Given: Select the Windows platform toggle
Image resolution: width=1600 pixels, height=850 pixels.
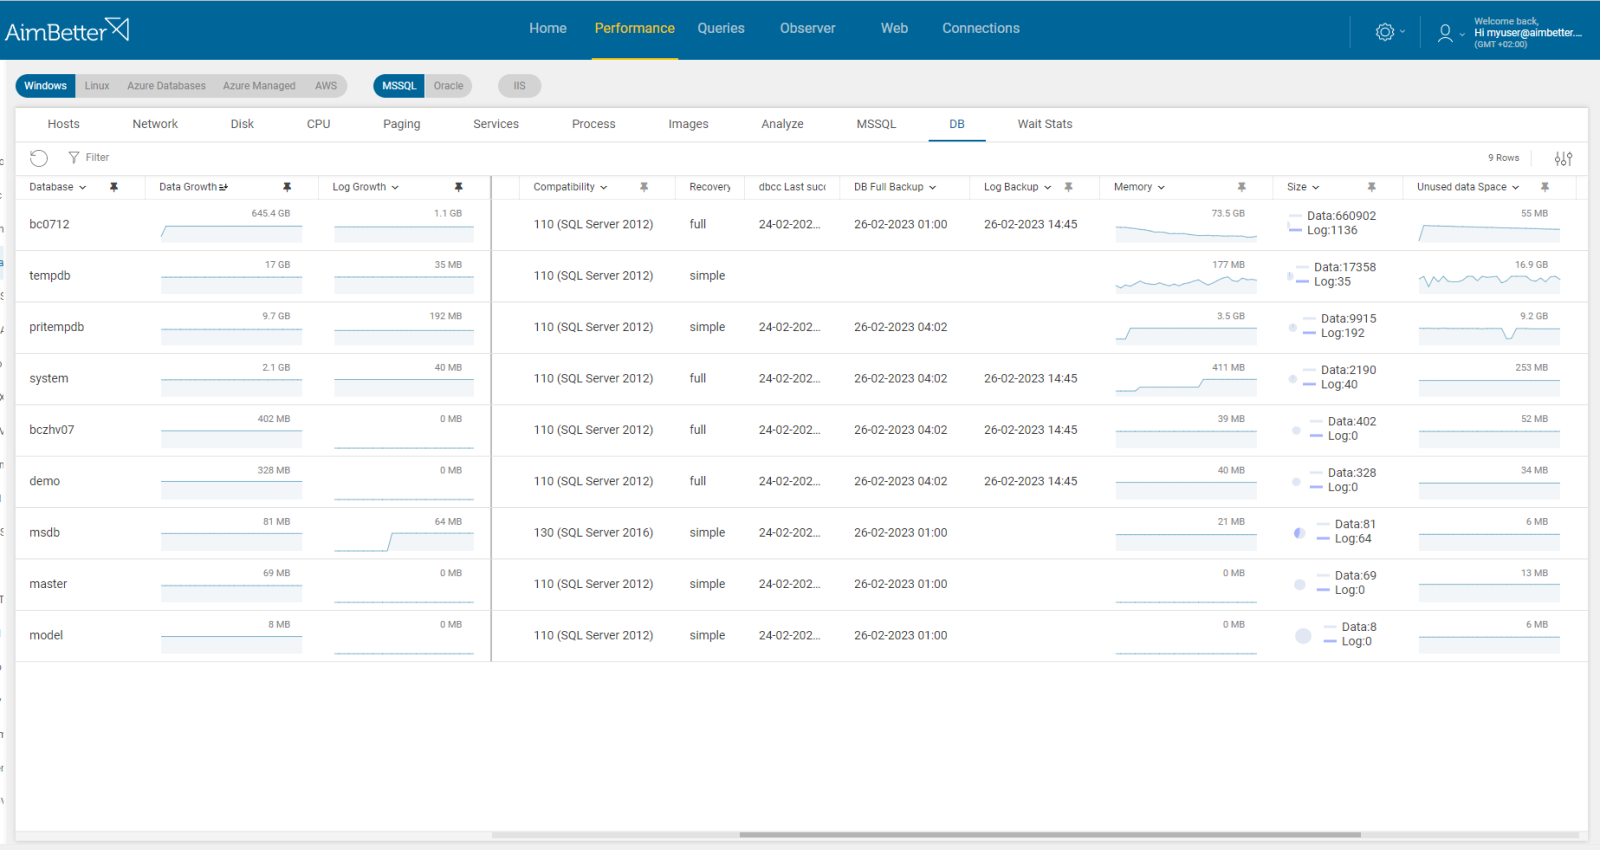Looking at the screenshot, I should [45, 86].
